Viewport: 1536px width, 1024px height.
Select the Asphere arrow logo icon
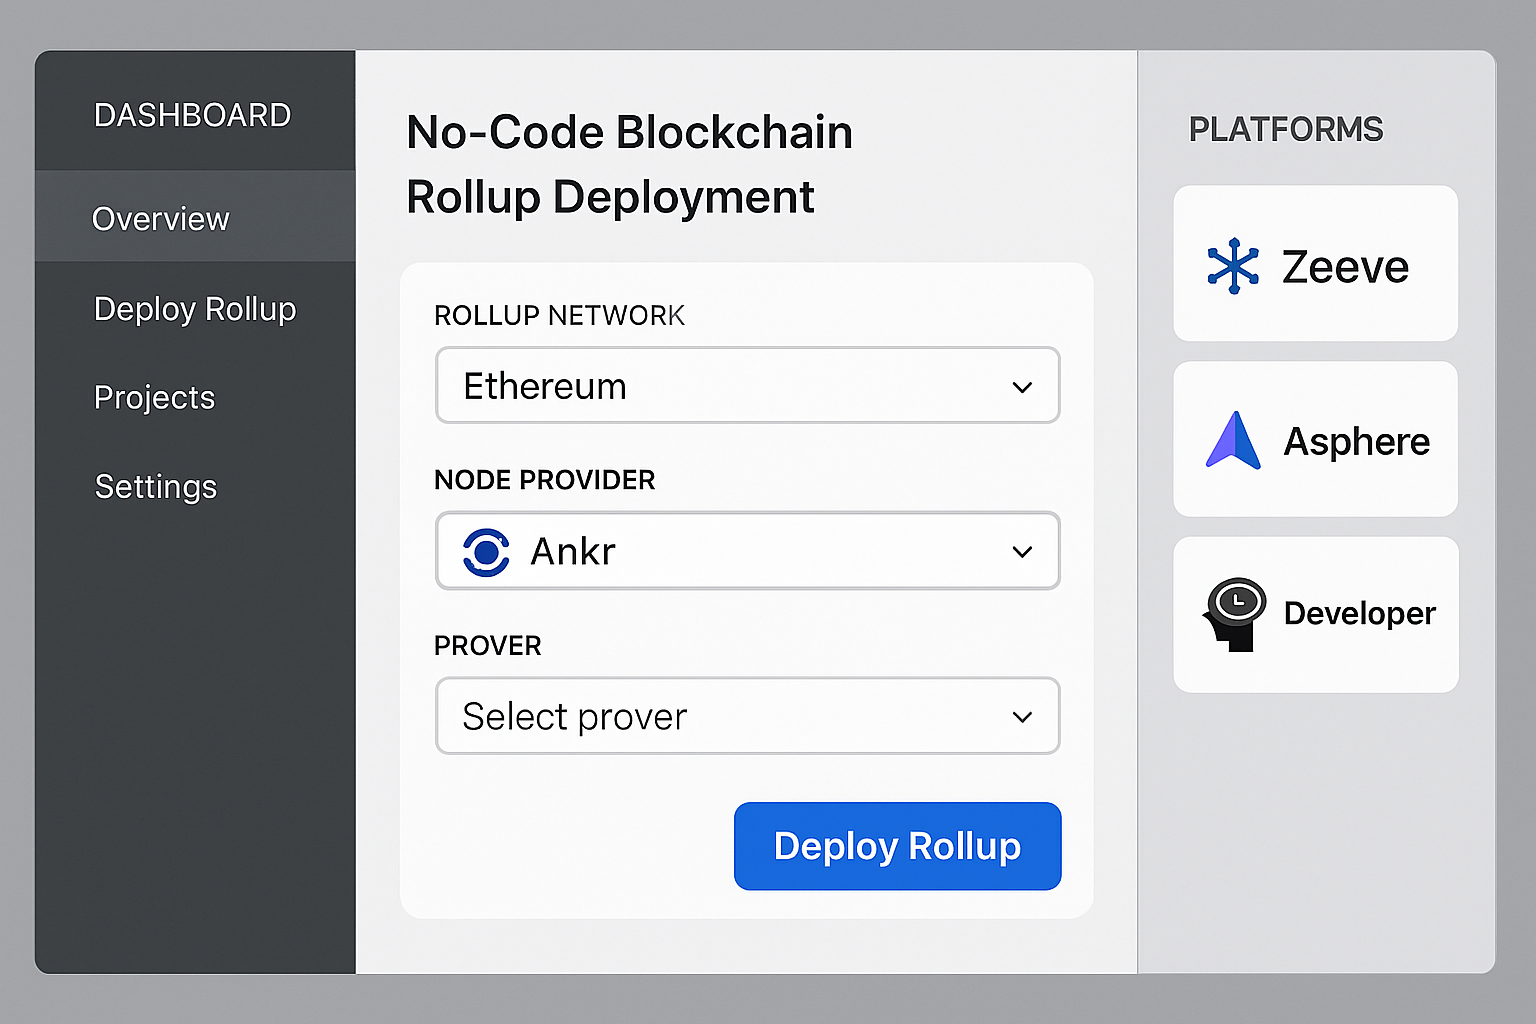[x=1233, y=440]
